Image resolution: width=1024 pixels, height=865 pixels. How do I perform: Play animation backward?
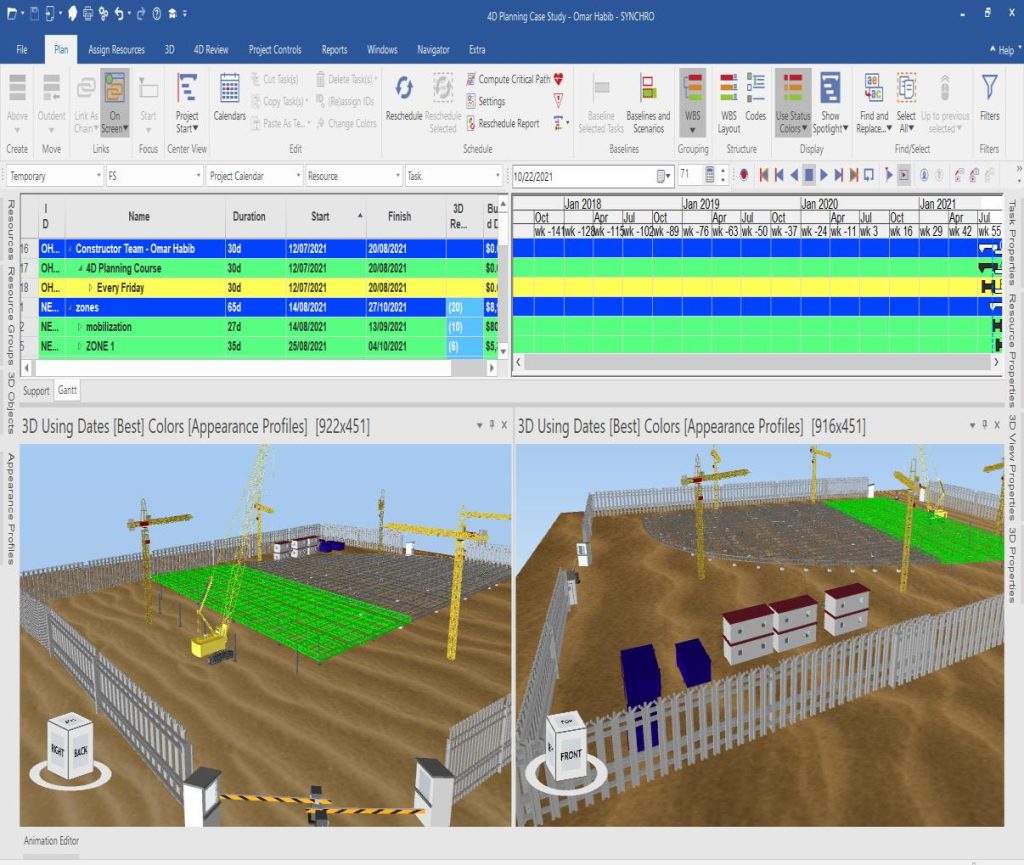click(793, 175)
